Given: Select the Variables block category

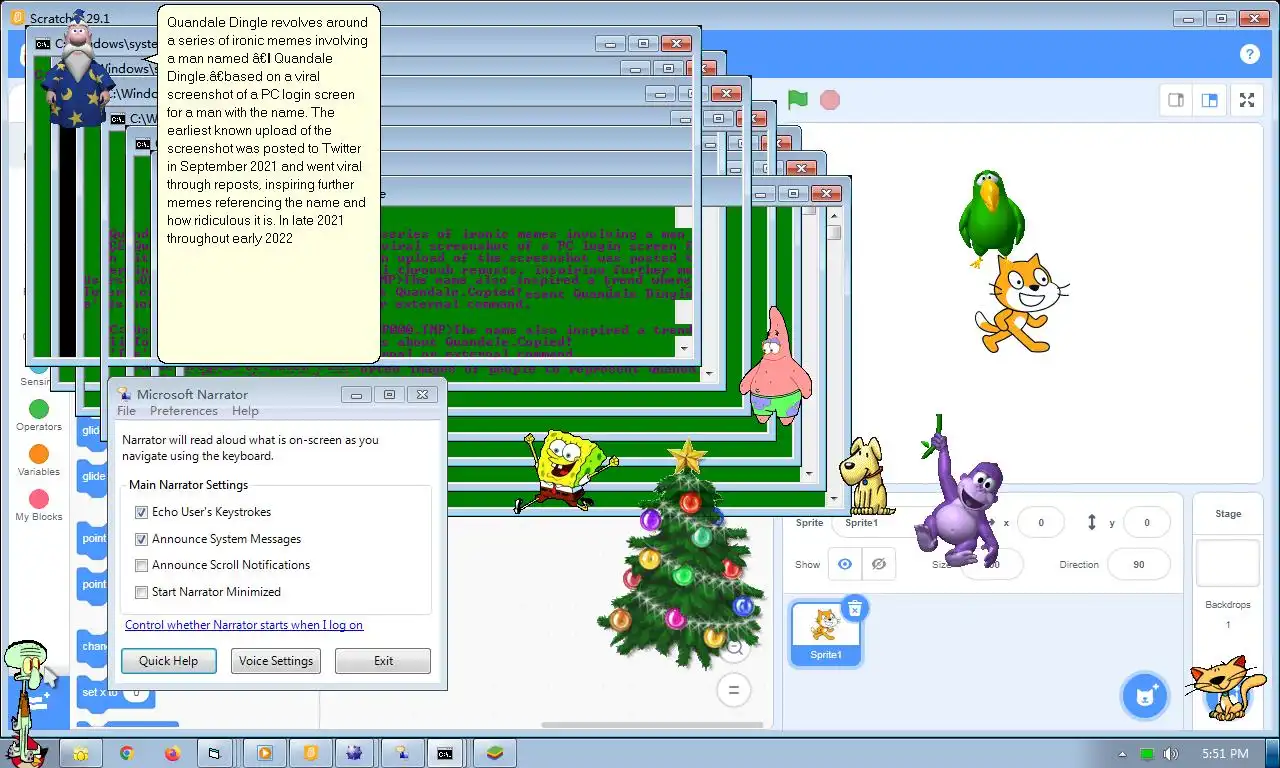Looking at the screenshot, I should [39, 461].
